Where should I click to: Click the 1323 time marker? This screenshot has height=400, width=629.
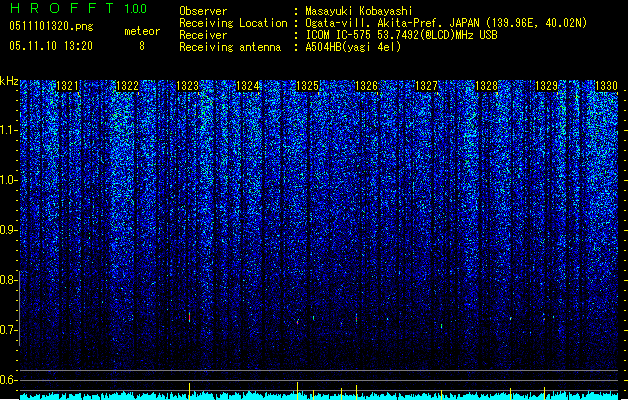pos(187,86)
